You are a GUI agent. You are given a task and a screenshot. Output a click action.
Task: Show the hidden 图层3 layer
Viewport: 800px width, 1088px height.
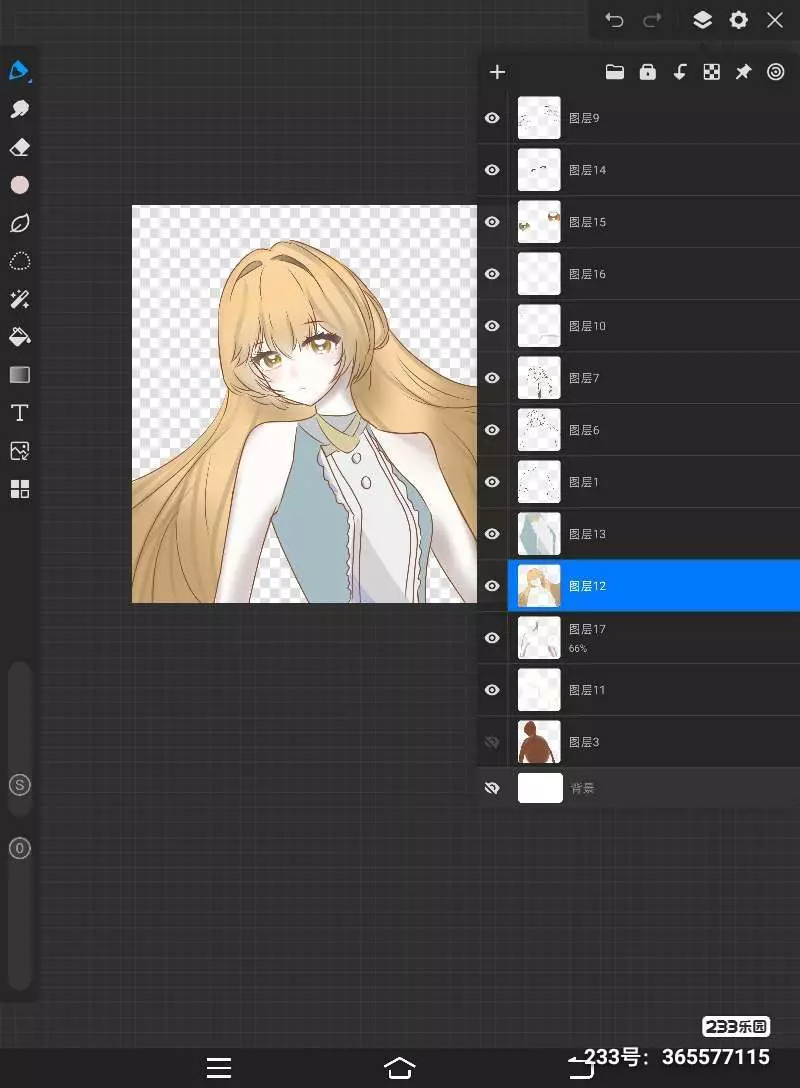(492, 742)
